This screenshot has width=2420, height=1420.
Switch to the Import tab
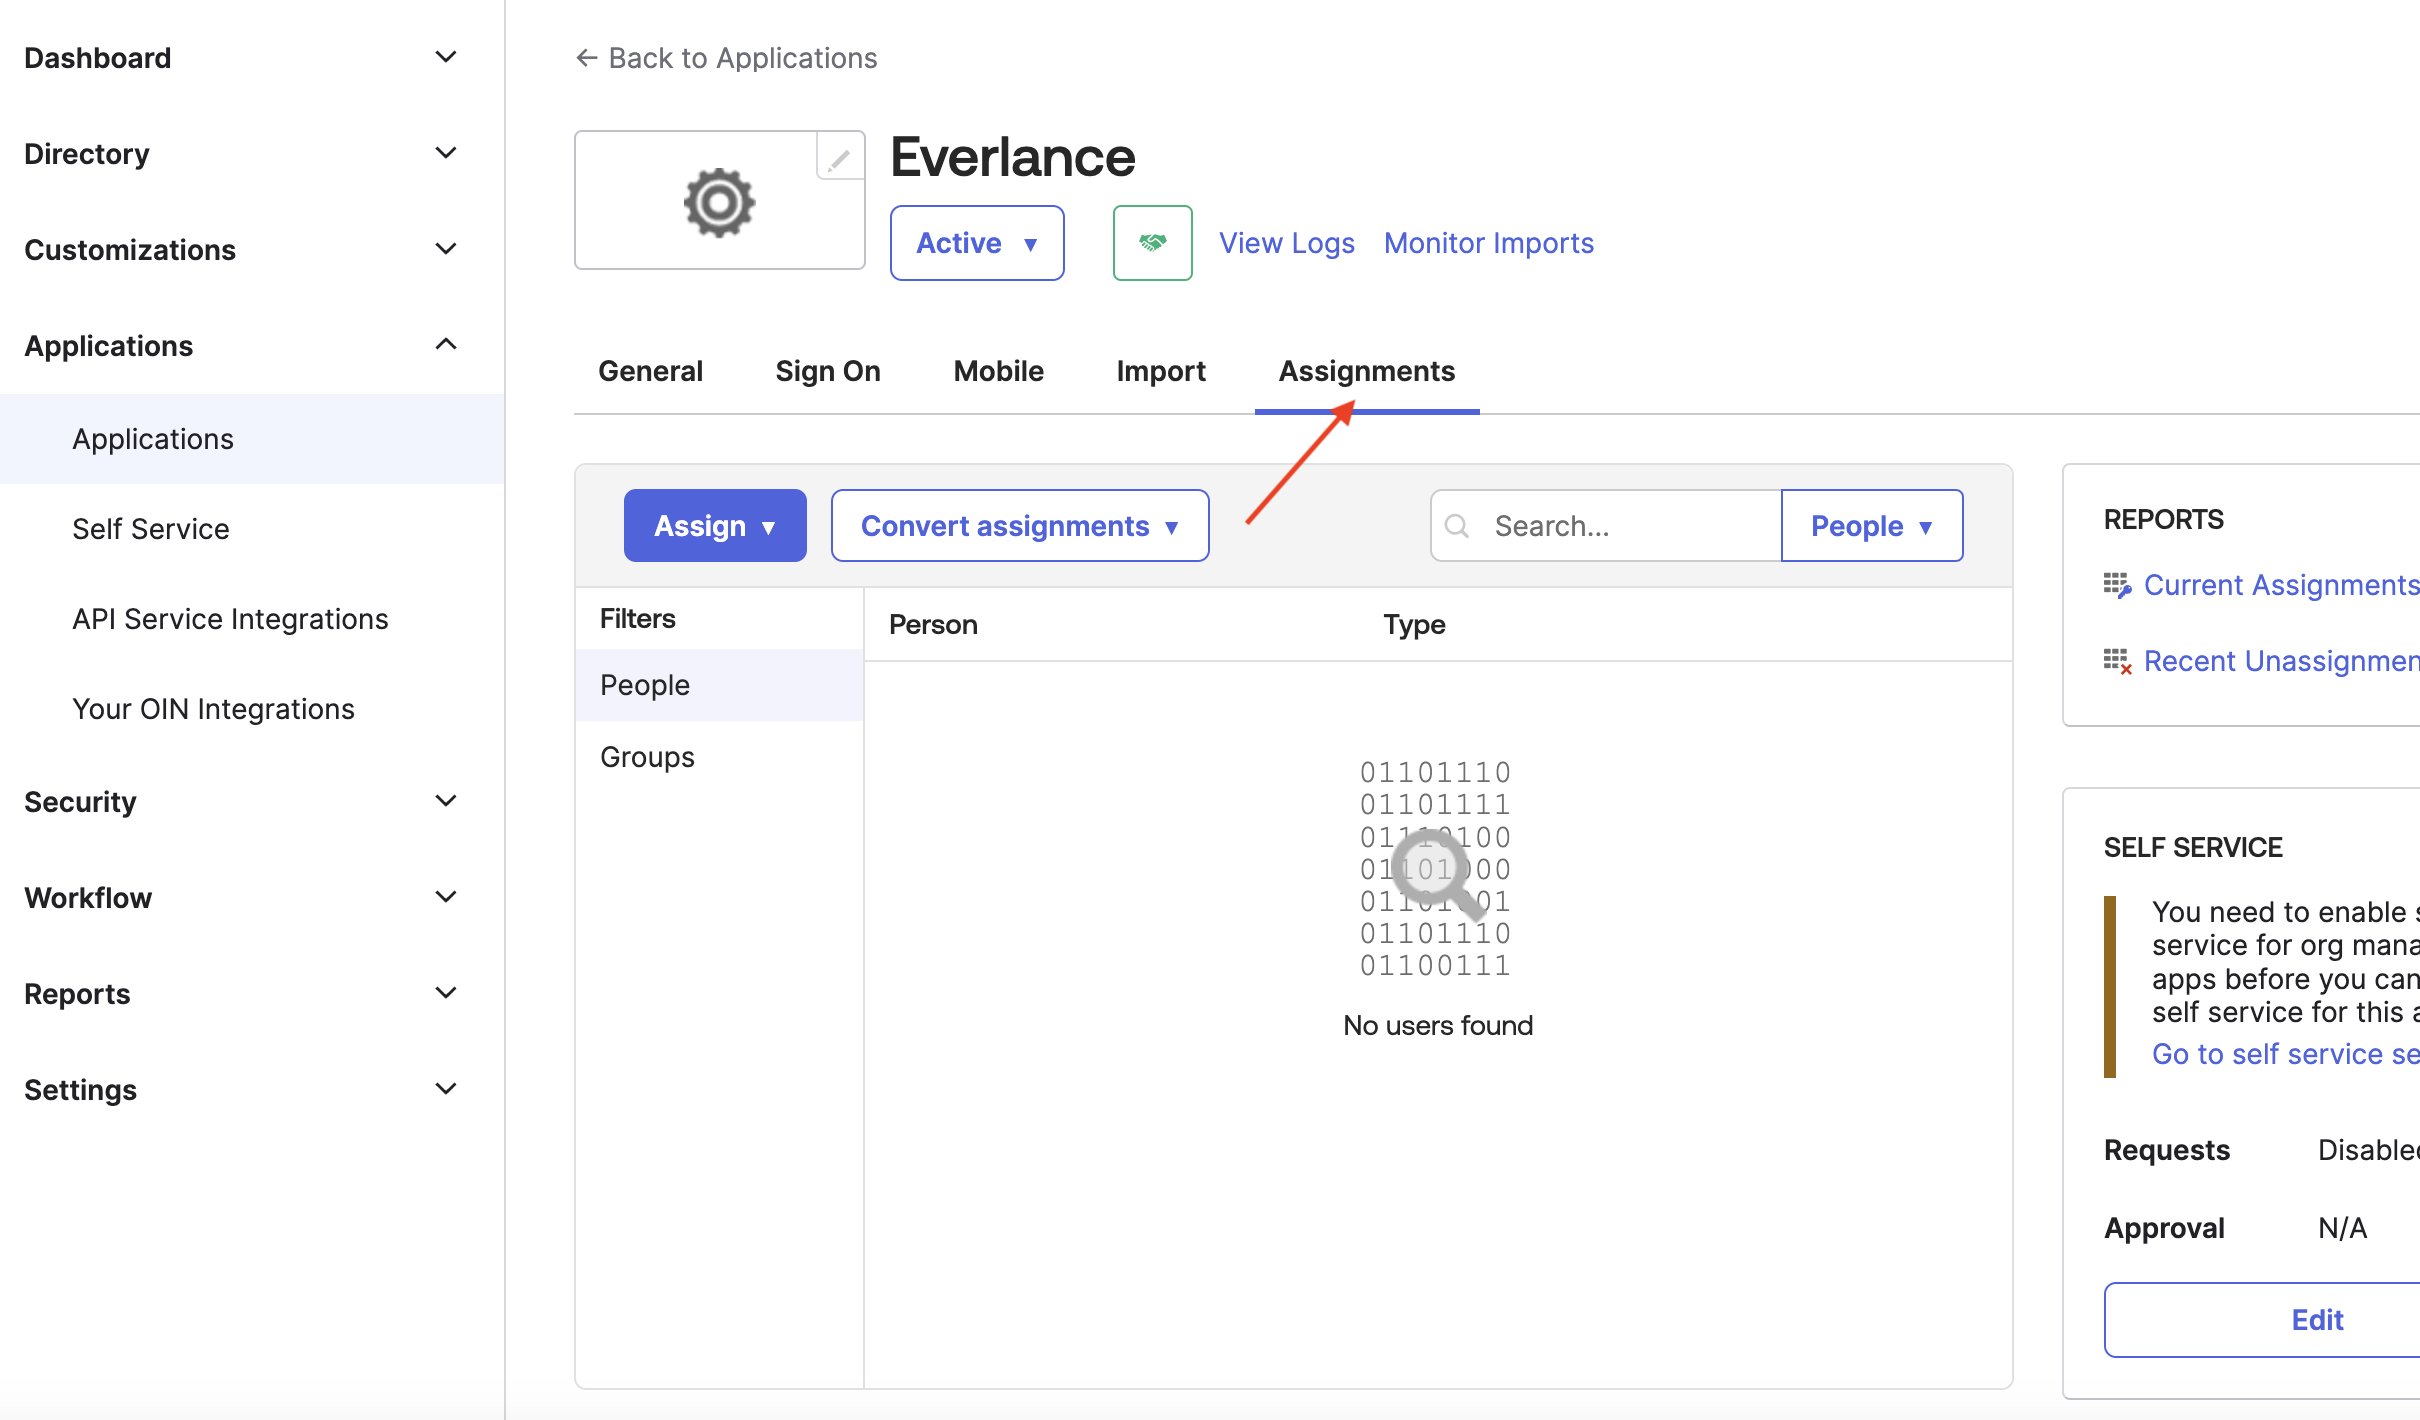tap(1160, 371)
